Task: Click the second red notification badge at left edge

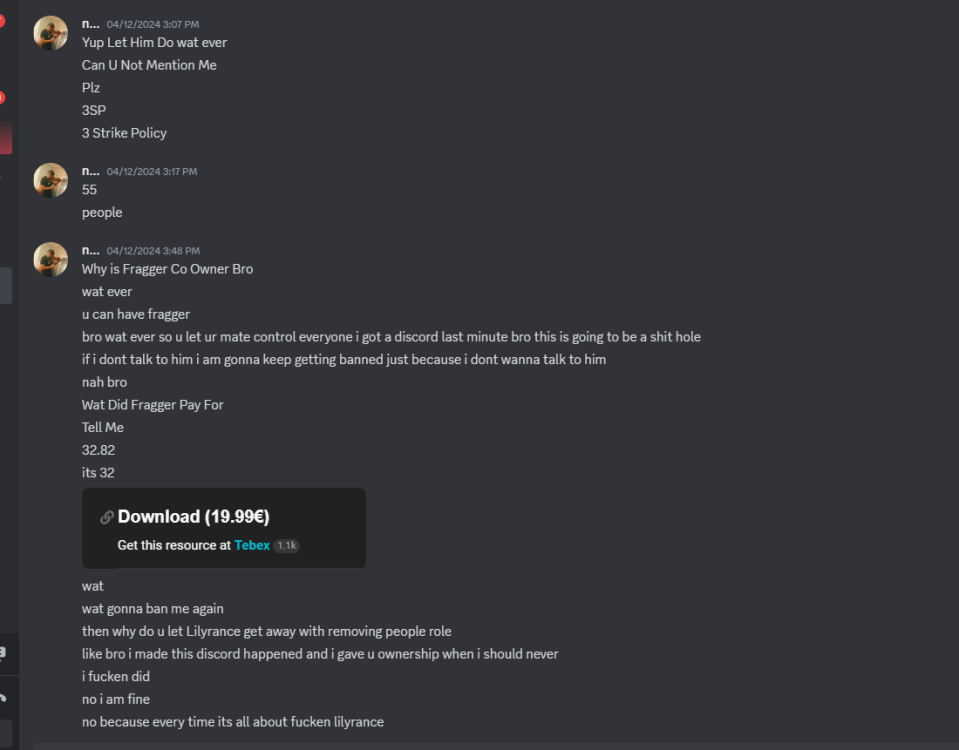Action: point(2,98)
